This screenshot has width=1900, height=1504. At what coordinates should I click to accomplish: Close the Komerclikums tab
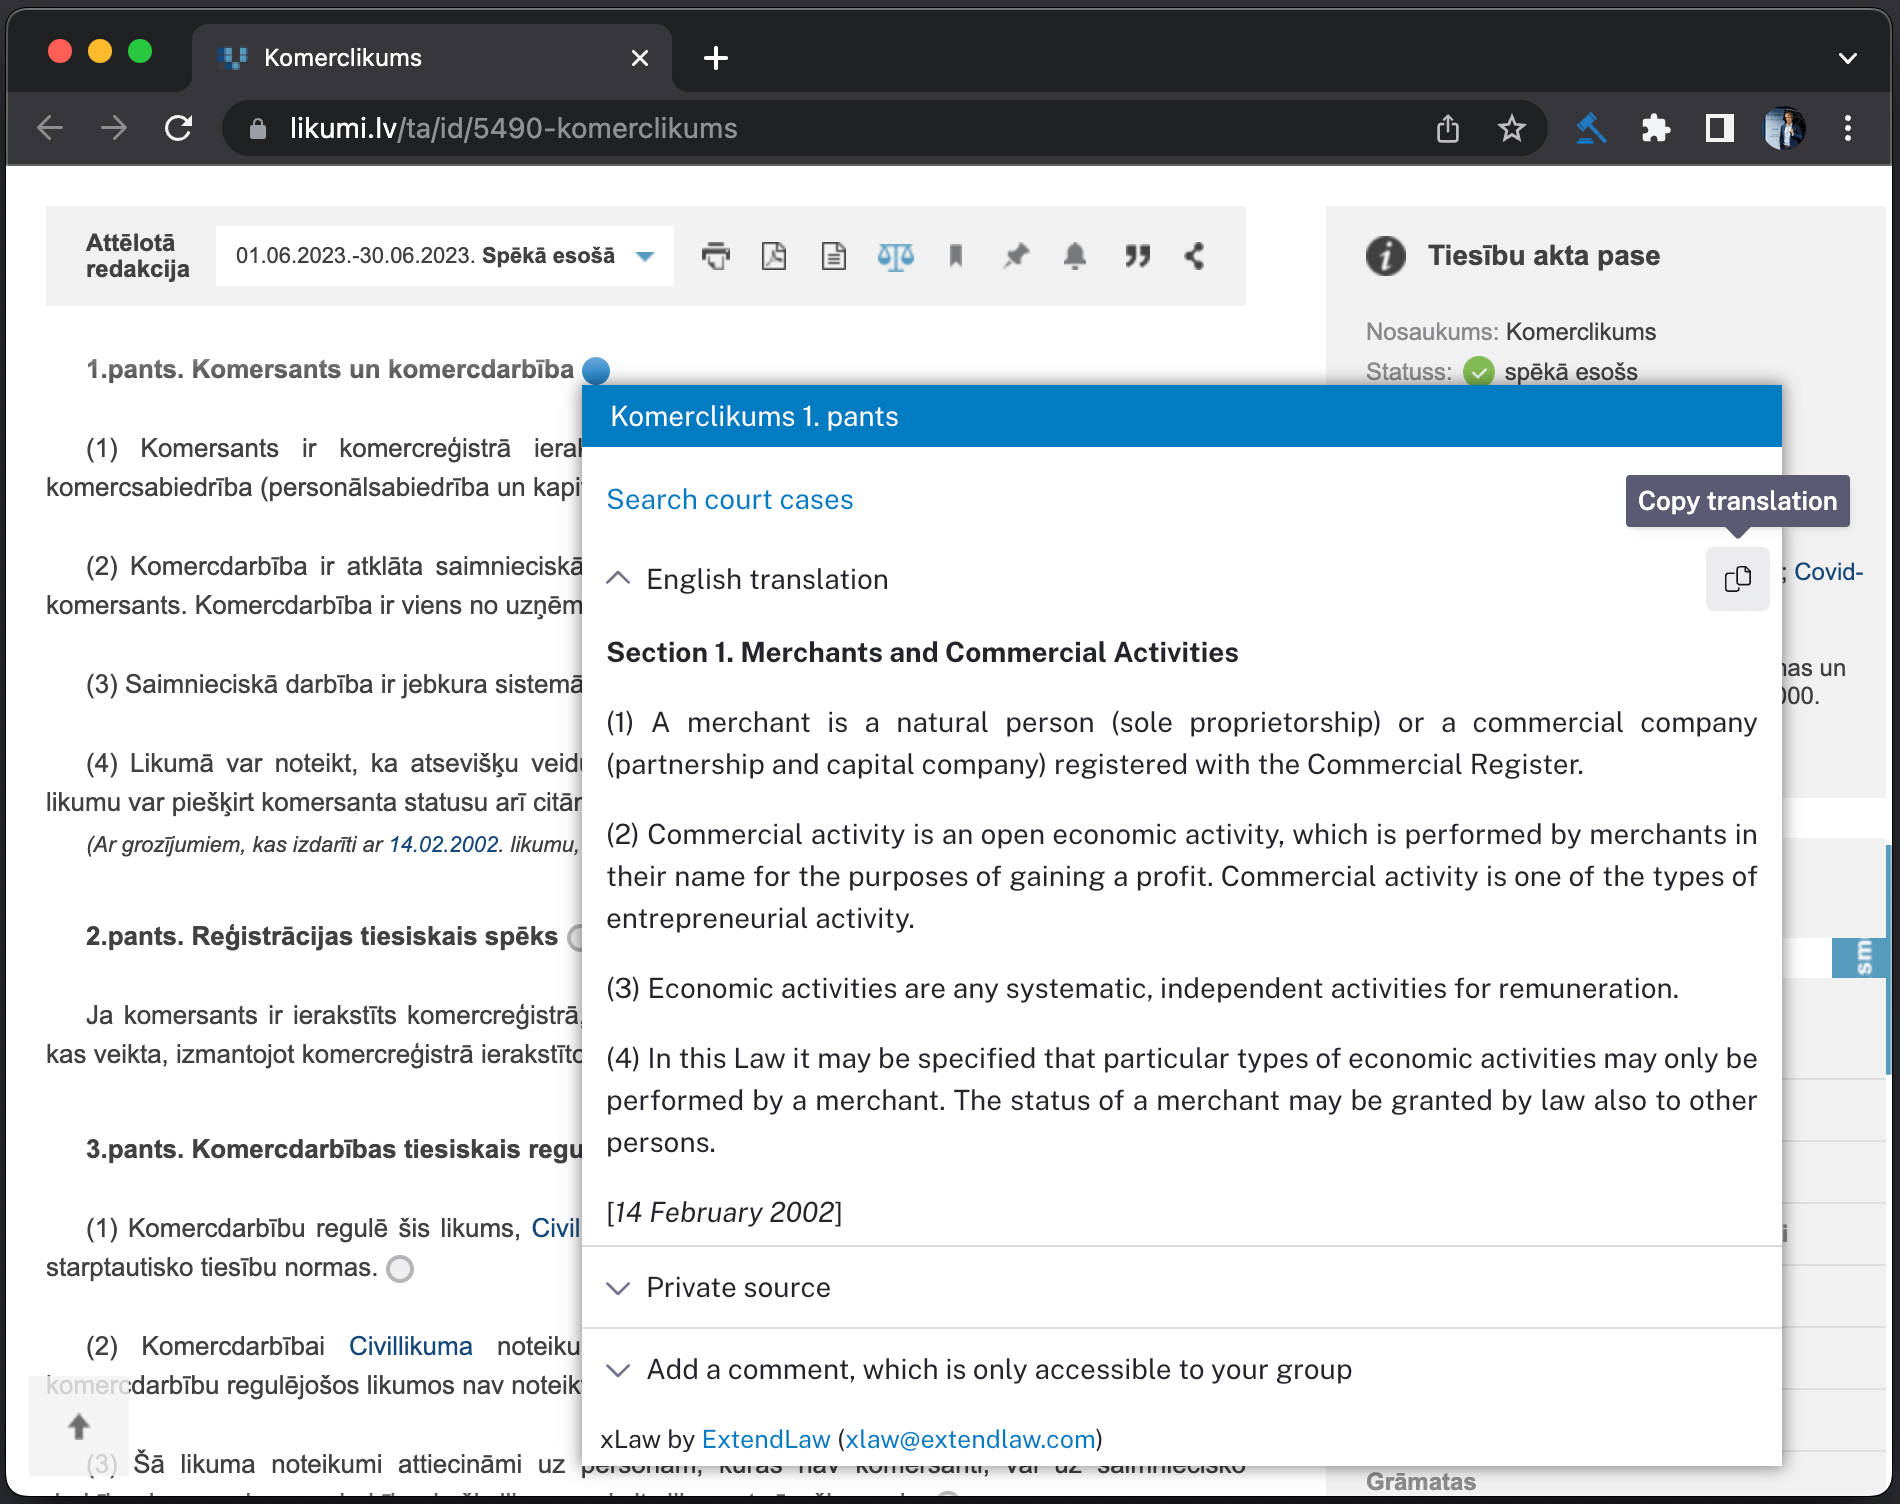coord(640,58)
